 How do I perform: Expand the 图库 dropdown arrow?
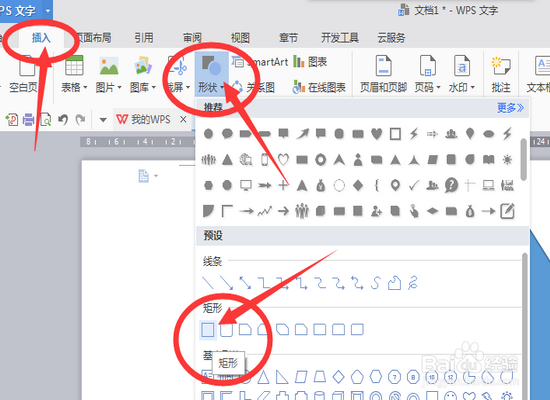154,87
